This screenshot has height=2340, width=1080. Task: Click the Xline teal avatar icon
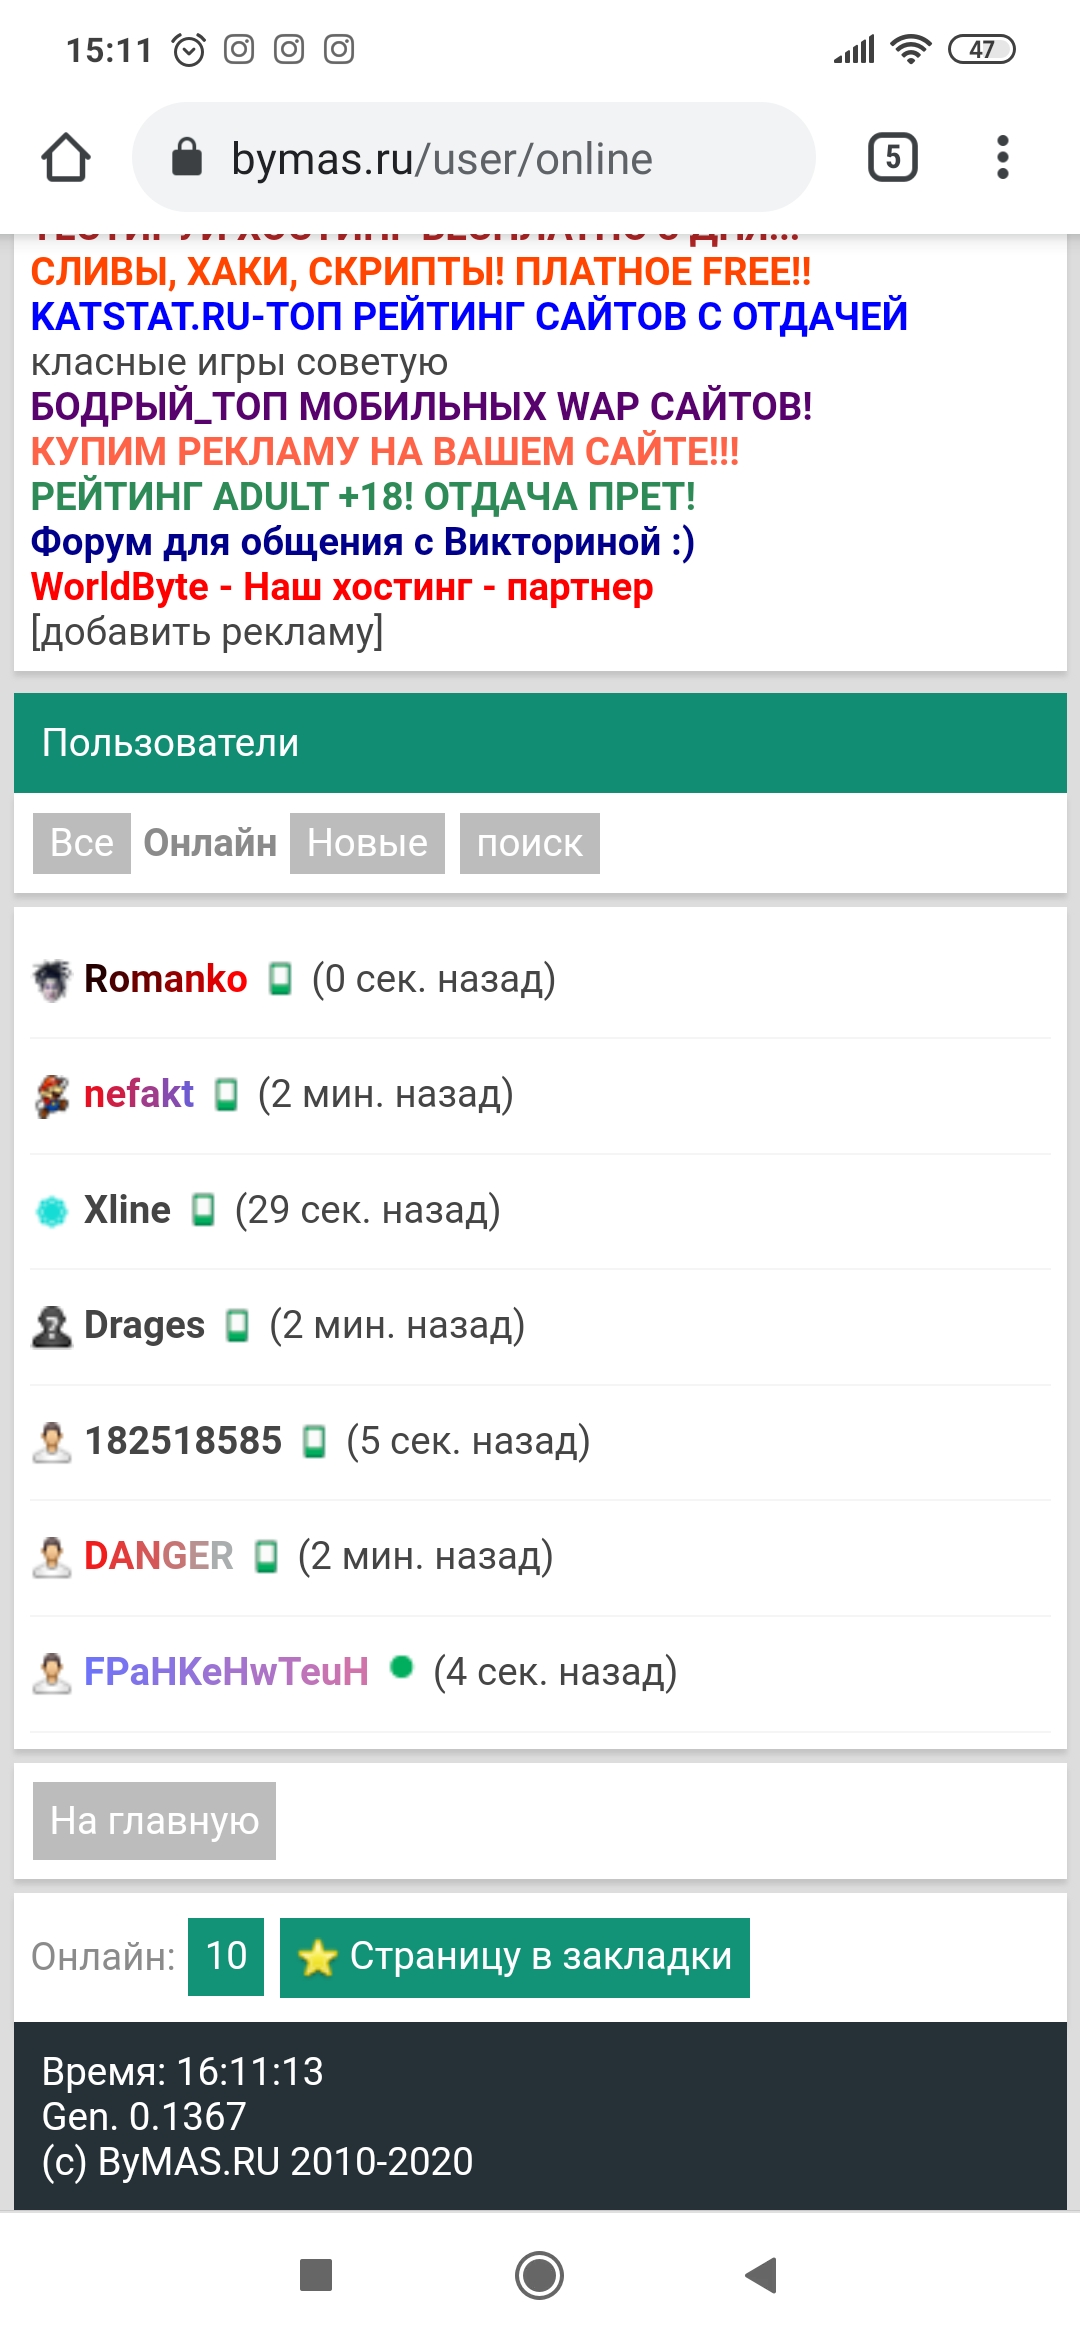coord(52,1211)
